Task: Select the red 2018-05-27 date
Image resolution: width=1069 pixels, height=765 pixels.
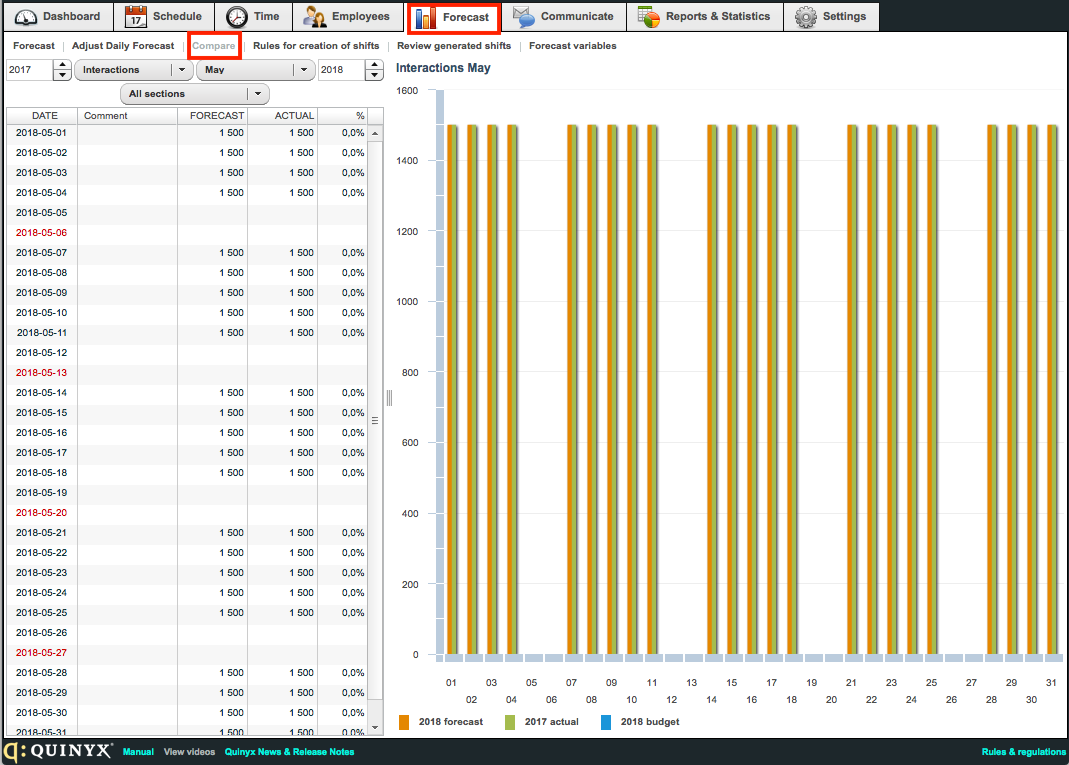Action: click(x=42, y=652)
